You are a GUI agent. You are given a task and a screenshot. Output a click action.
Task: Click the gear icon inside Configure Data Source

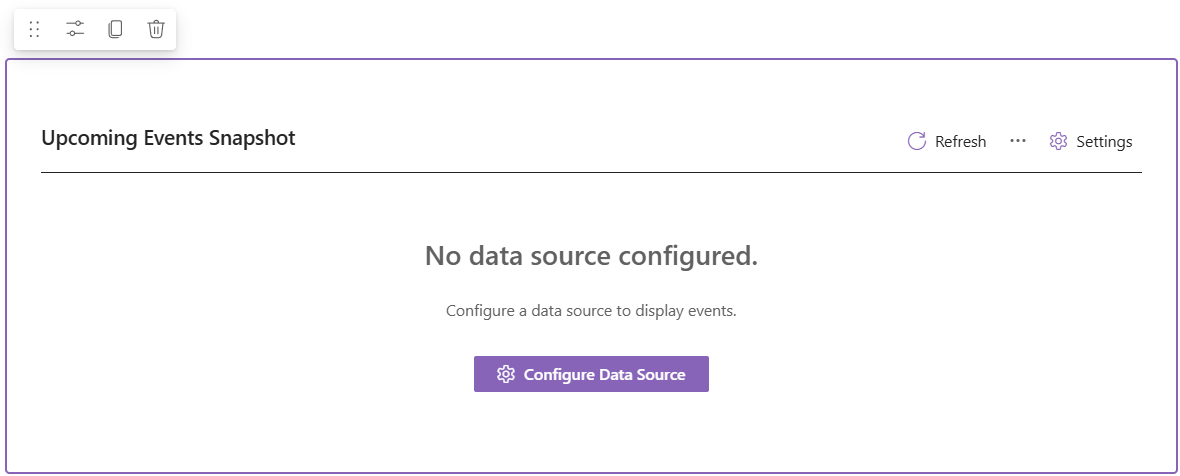click(x=506, y=374)
